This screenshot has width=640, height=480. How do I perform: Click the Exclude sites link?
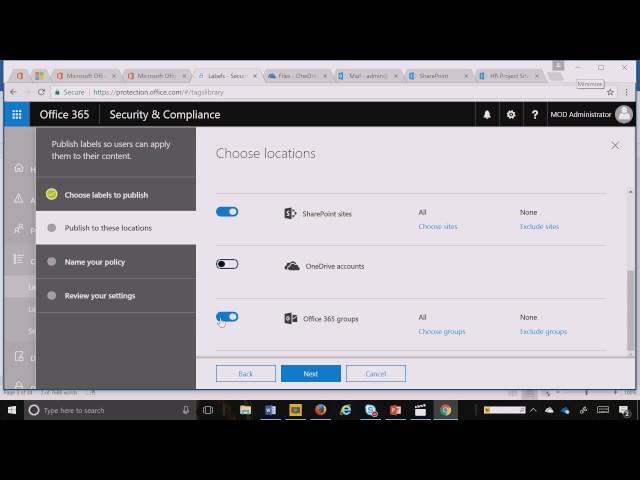[539, 227]
